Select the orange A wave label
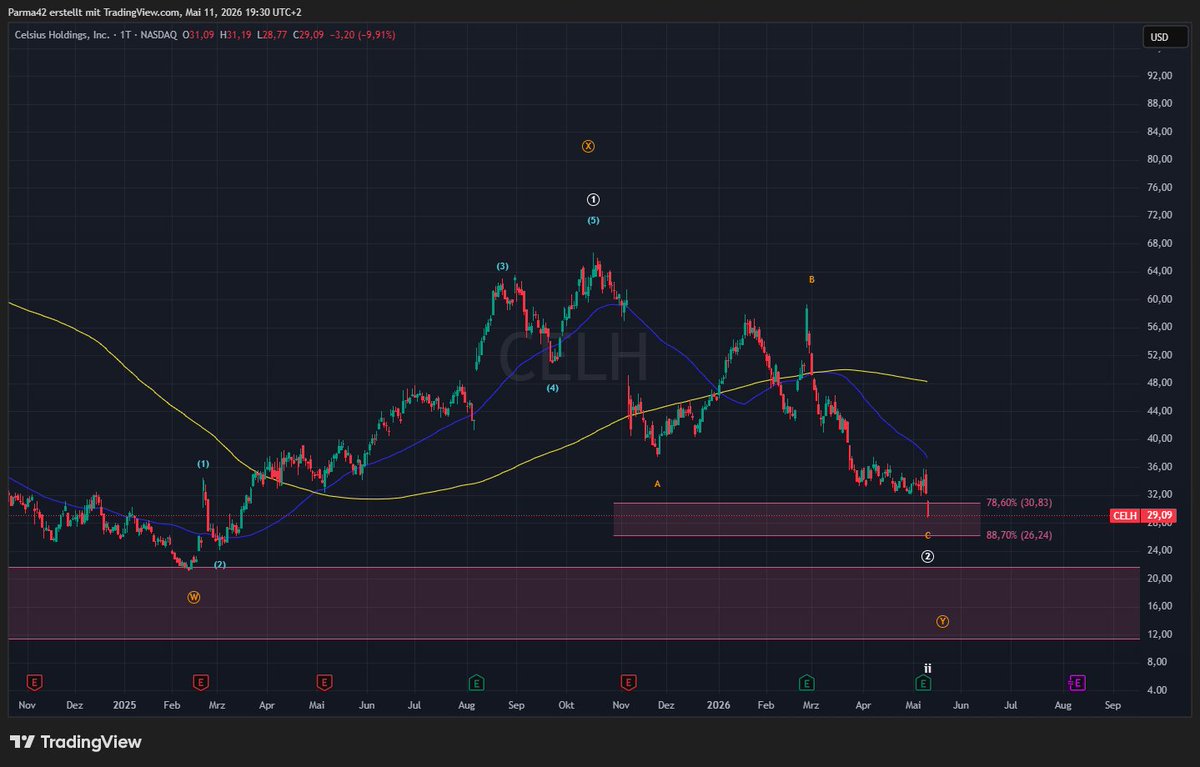This screenshot has width=1200, height=767. pos(657,483)
